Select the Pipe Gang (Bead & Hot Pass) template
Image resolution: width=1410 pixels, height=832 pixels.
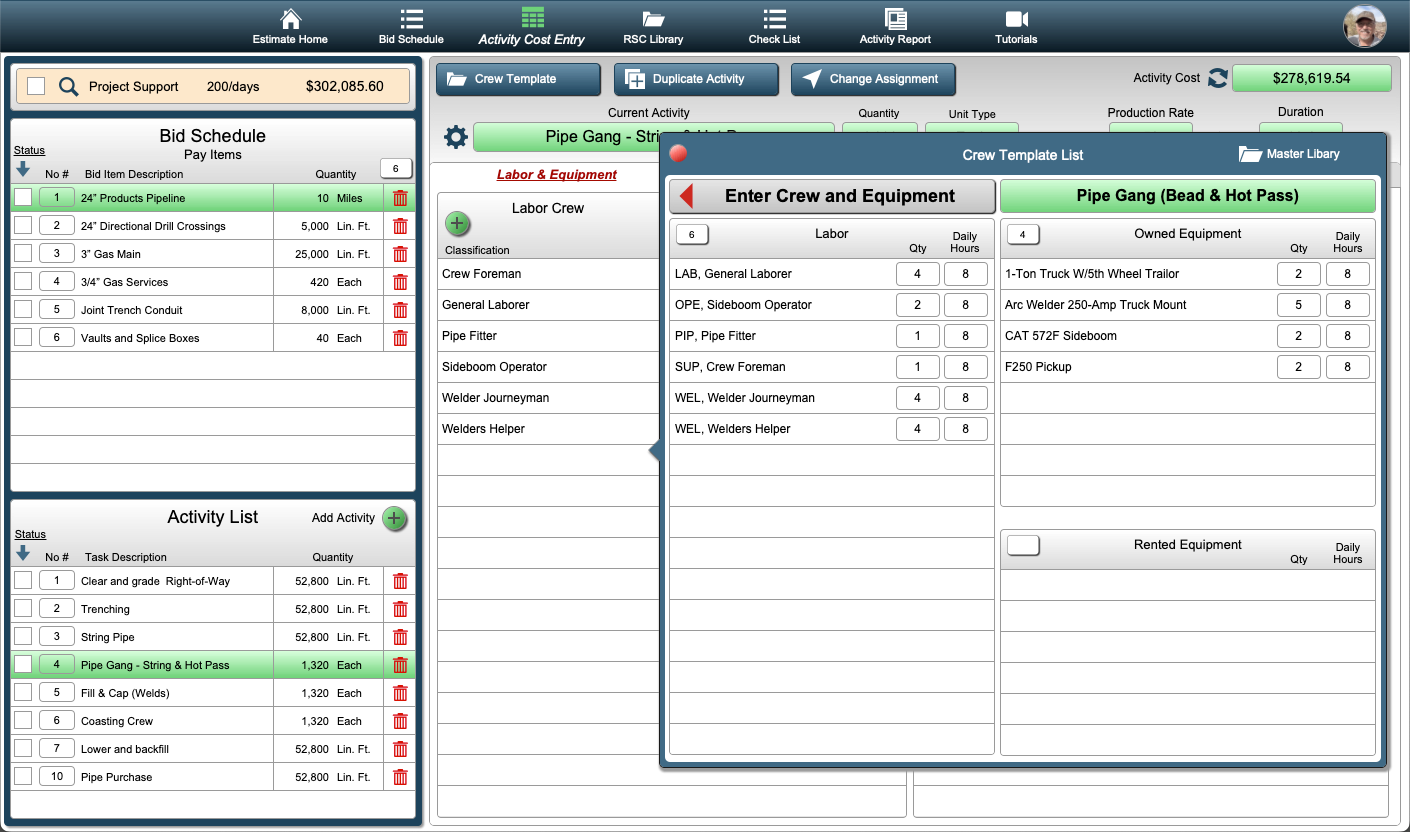pos(1188,196)
